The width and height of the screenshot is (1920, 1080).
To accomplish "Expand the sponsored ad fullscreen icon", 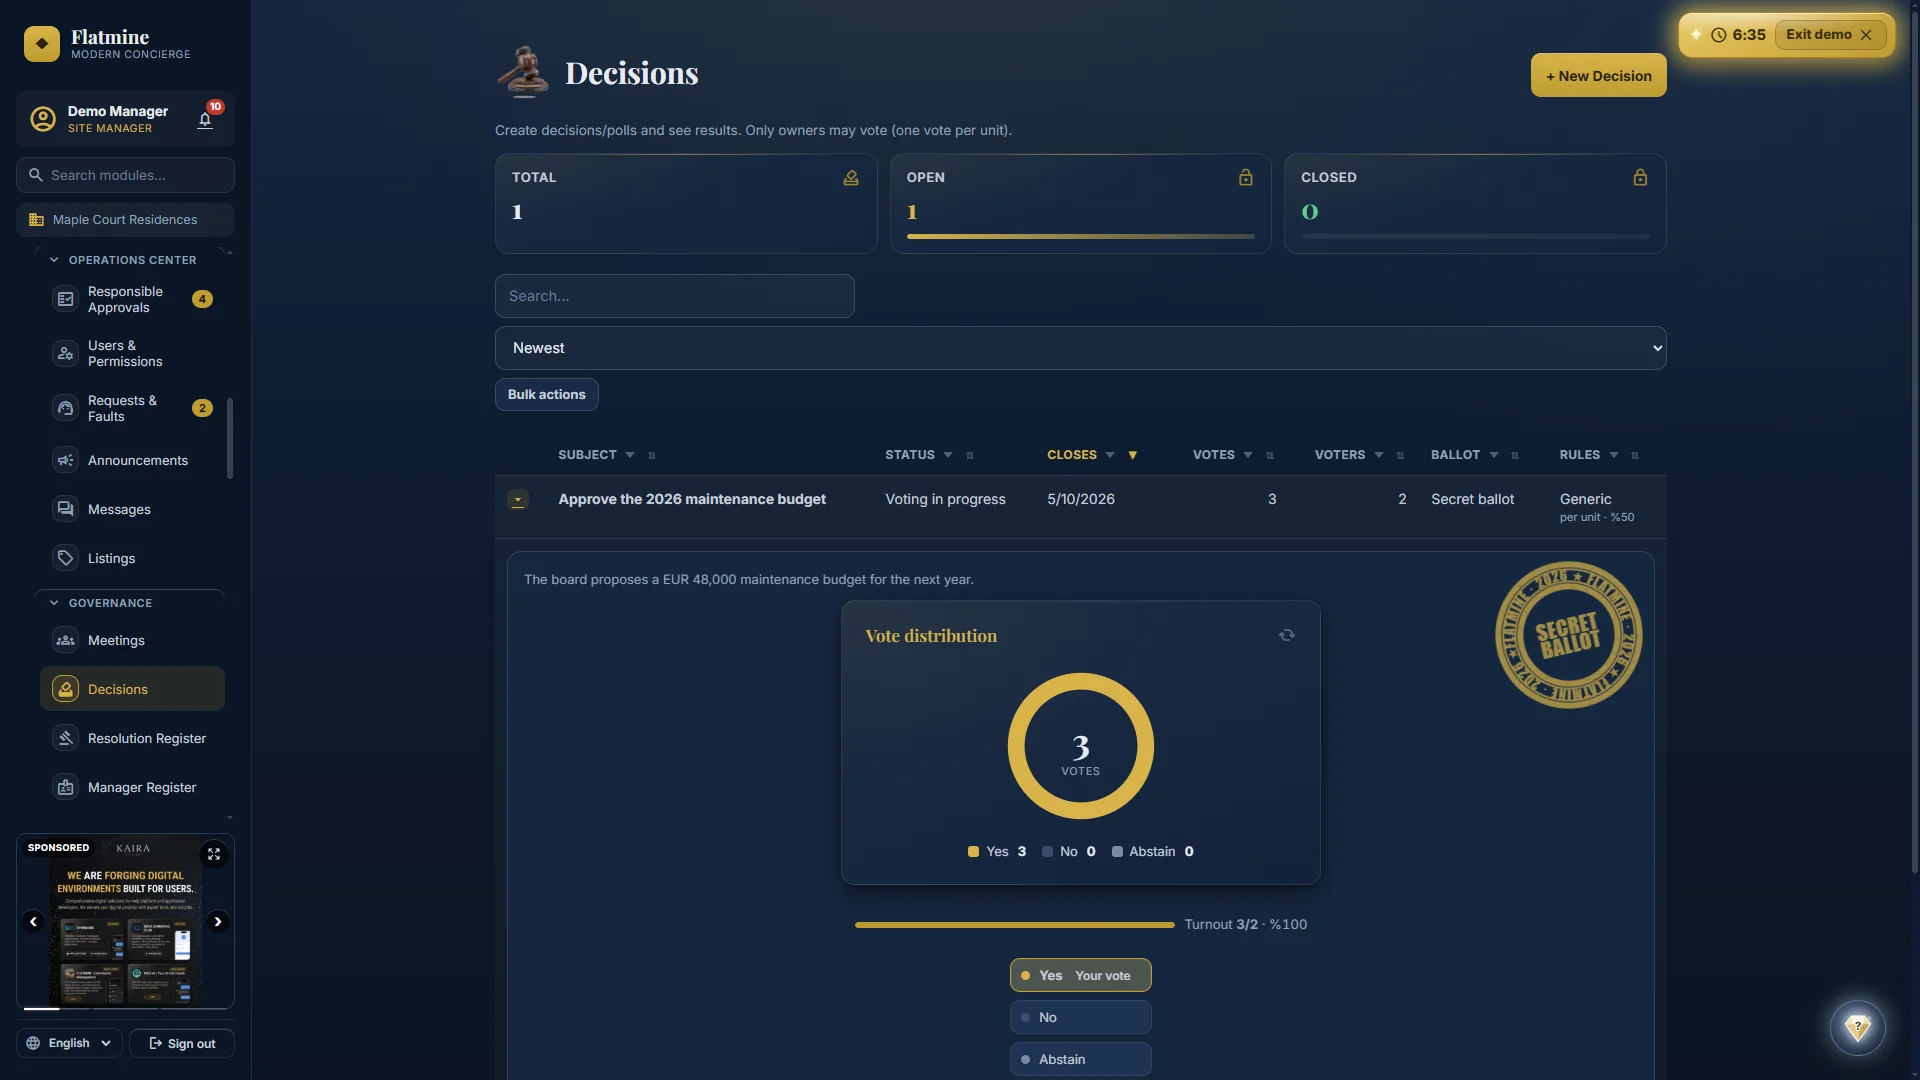I will (x=214, y=854).
